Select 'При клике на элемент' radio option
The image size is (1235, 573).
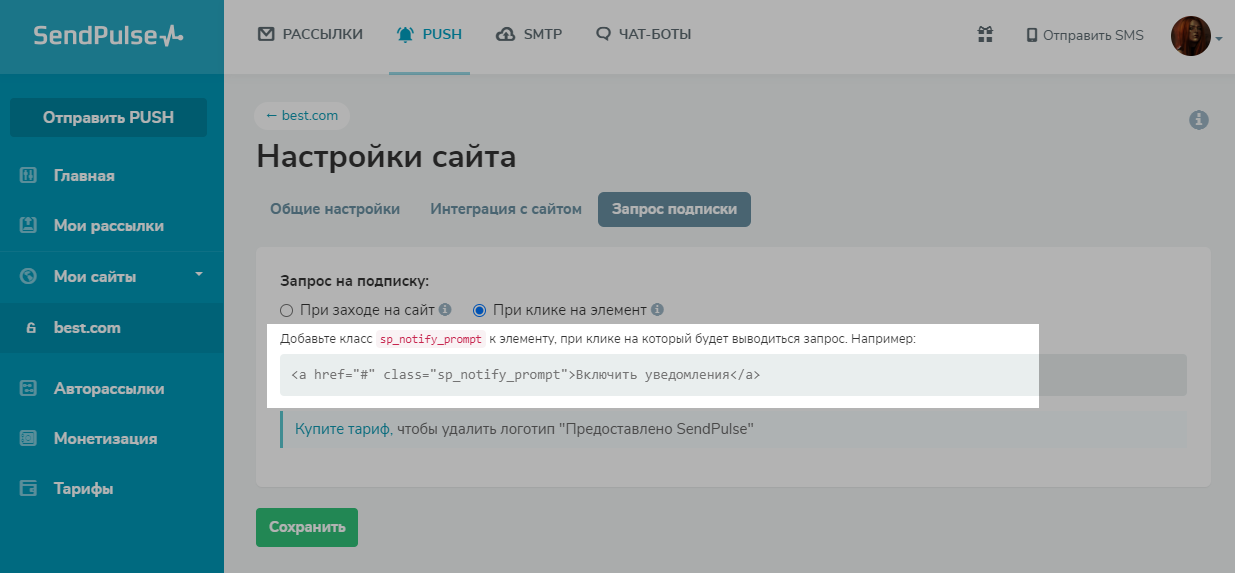(x=479, y=310)
